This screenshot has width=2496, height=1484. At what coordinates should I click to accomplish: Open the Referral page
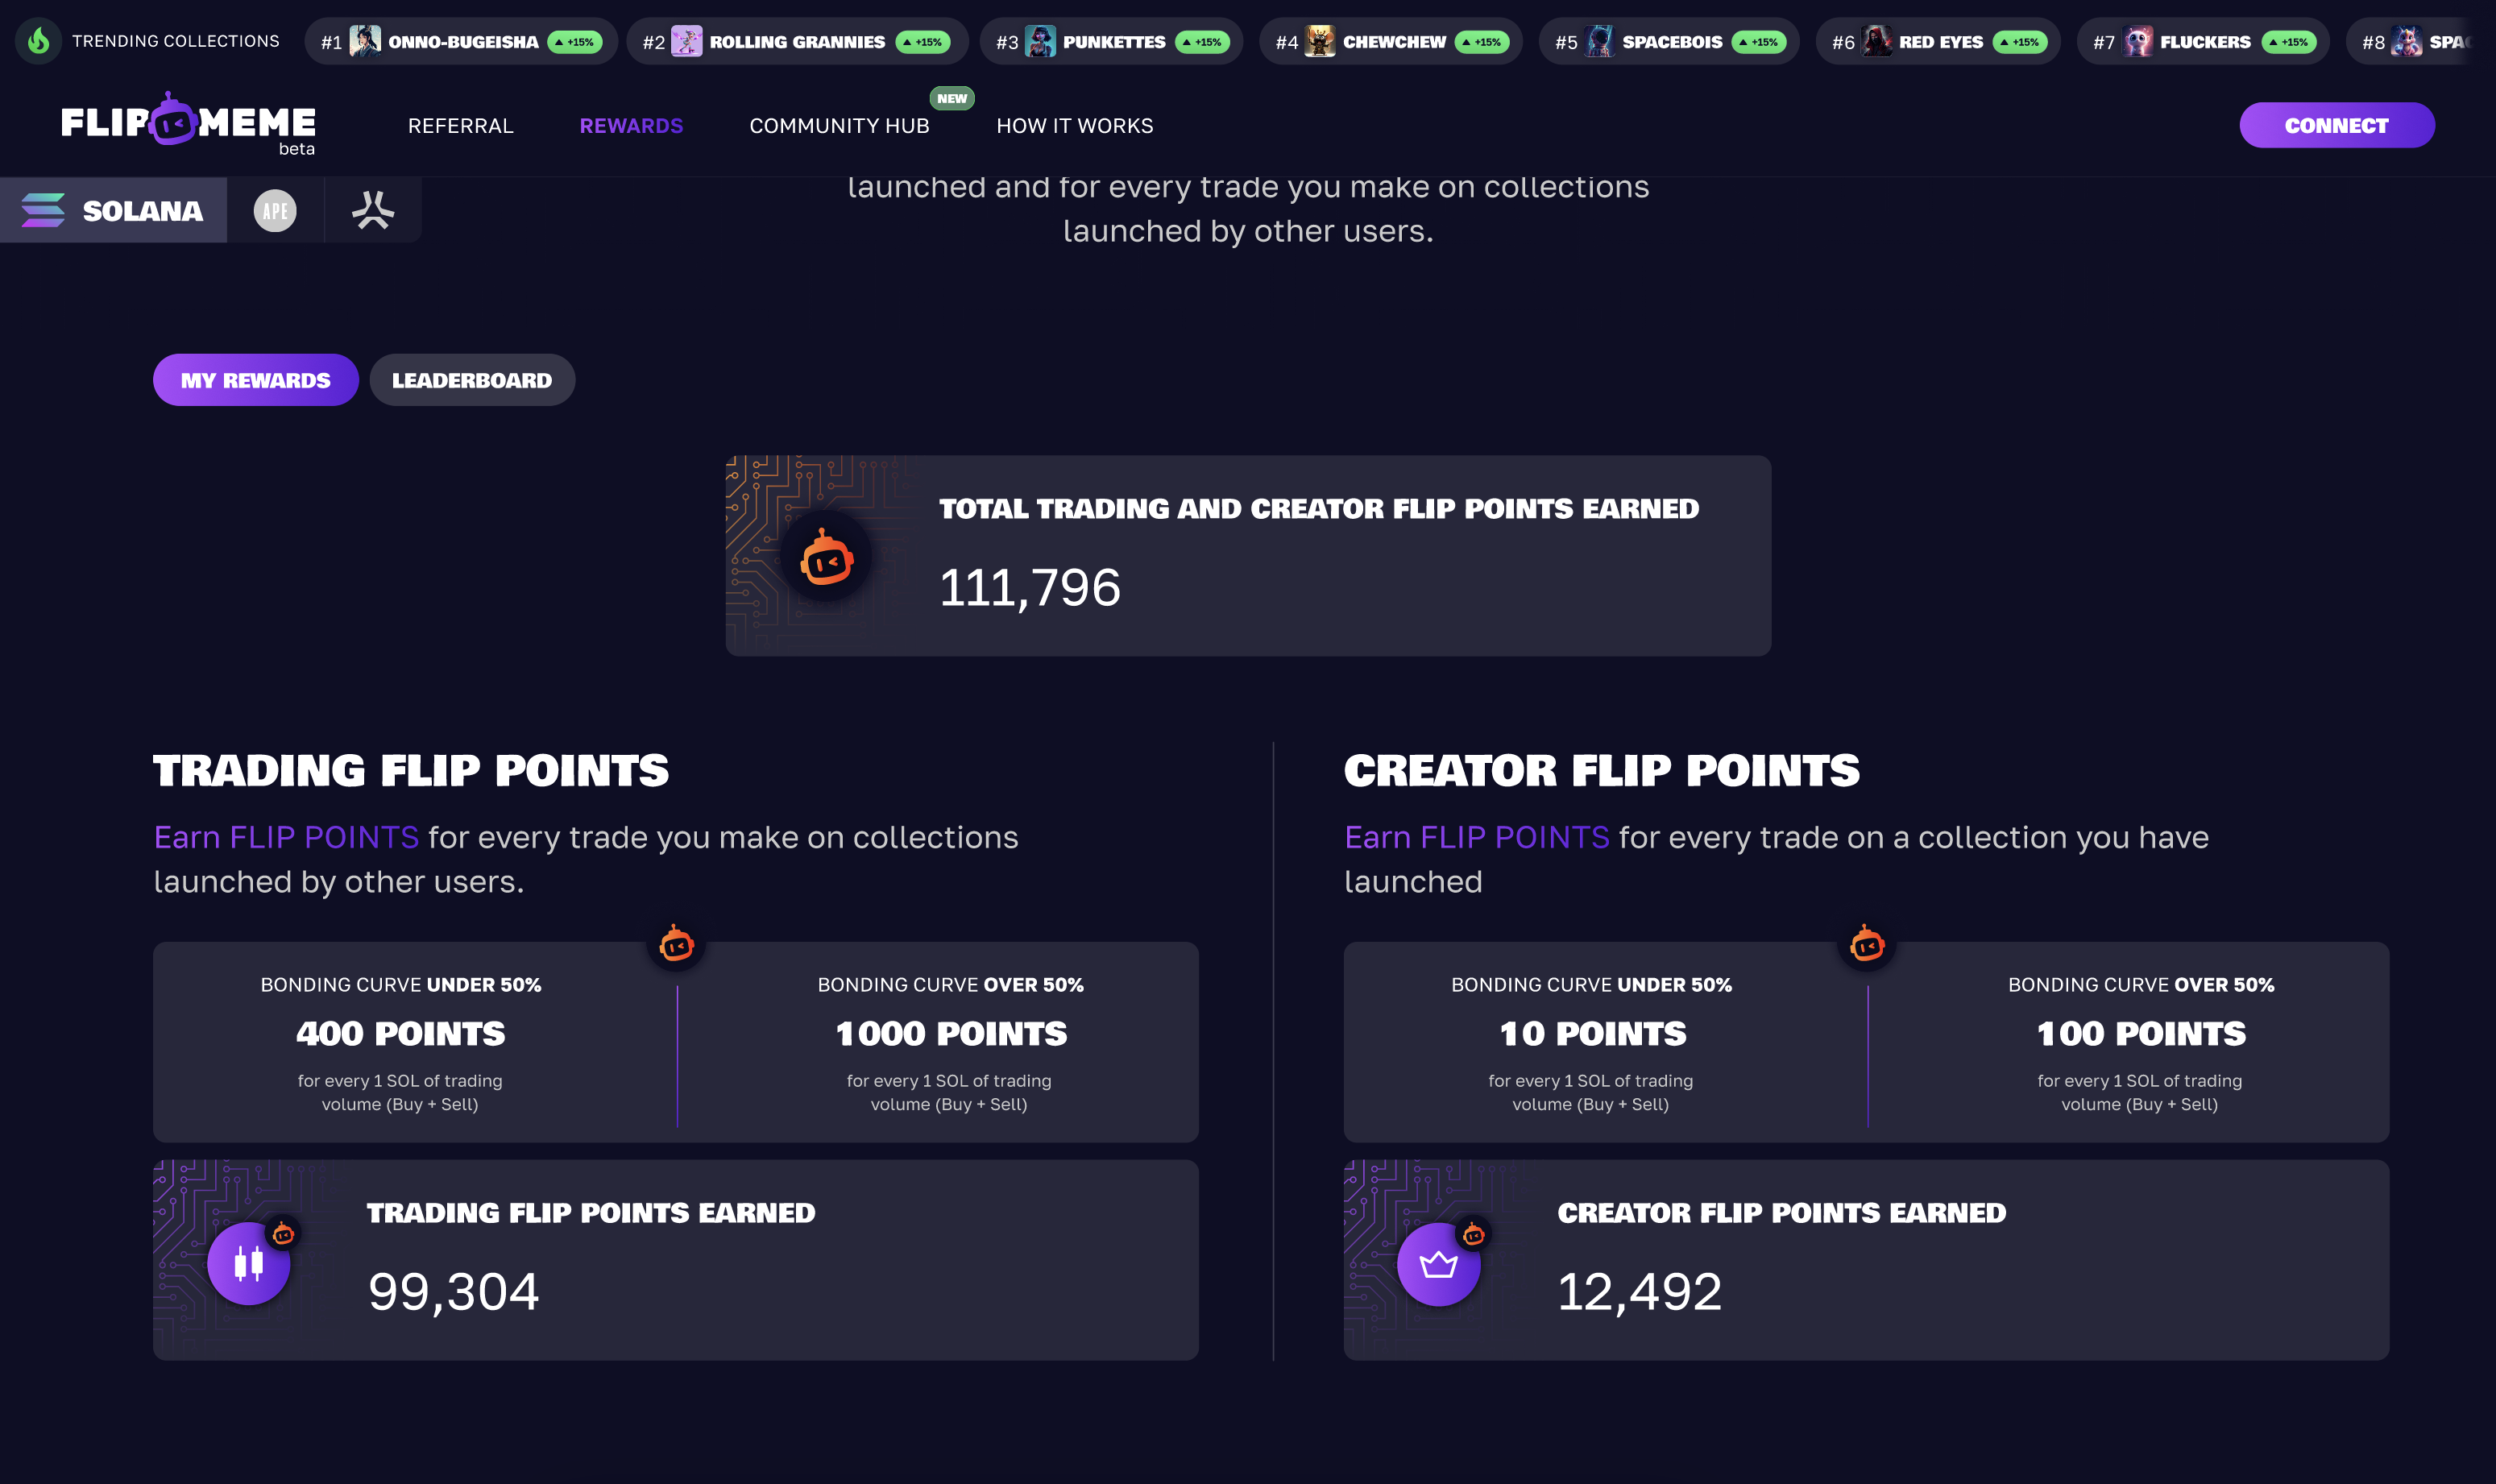coord(460,126)
